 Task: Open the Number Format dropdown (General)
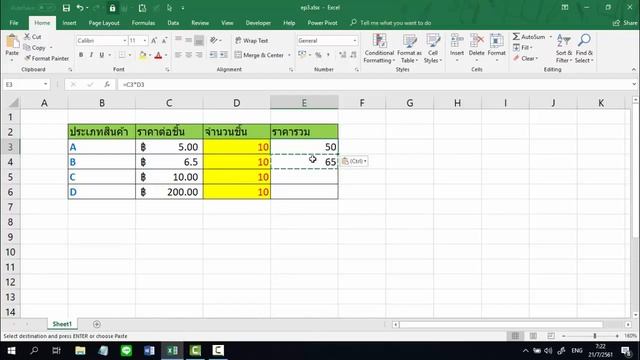click(354, 40)
